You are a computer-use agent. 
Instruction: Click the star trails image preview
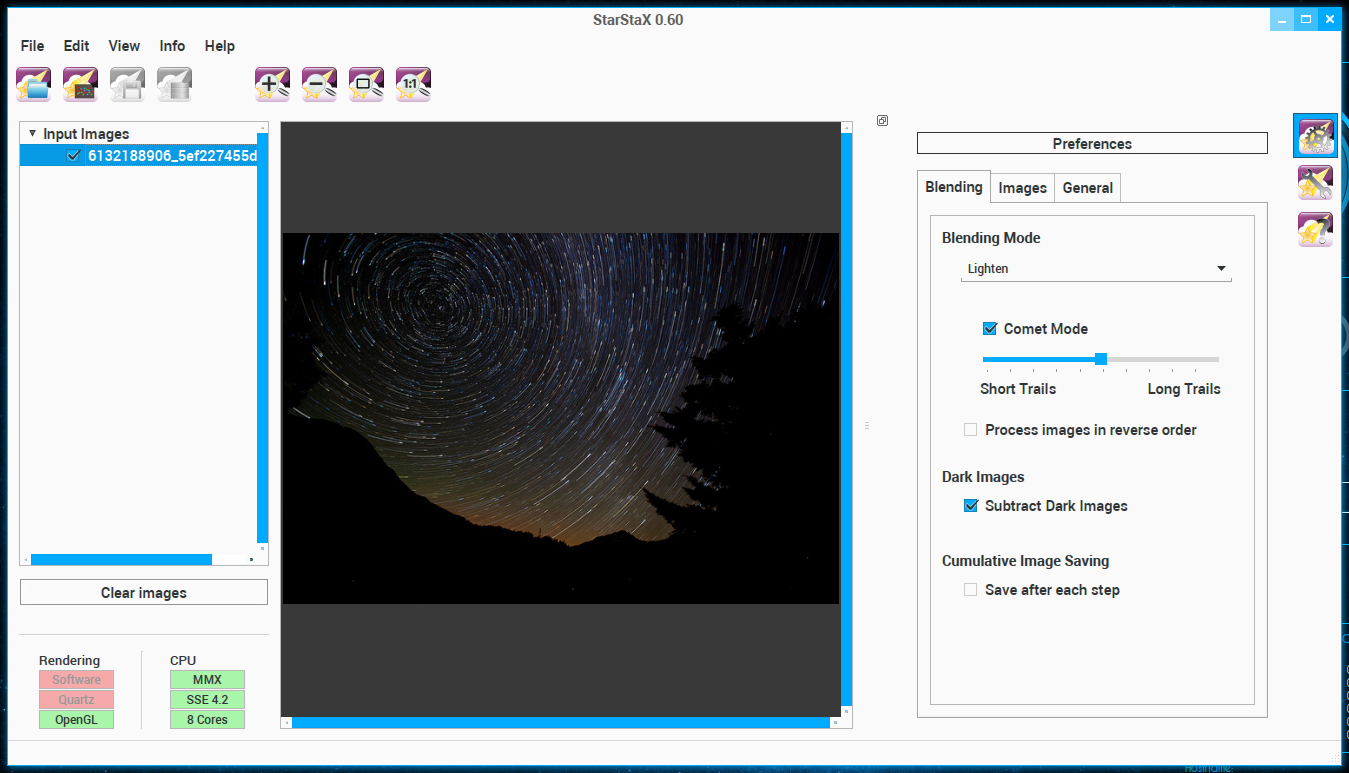pyautogui.click(x=561, y=418)
